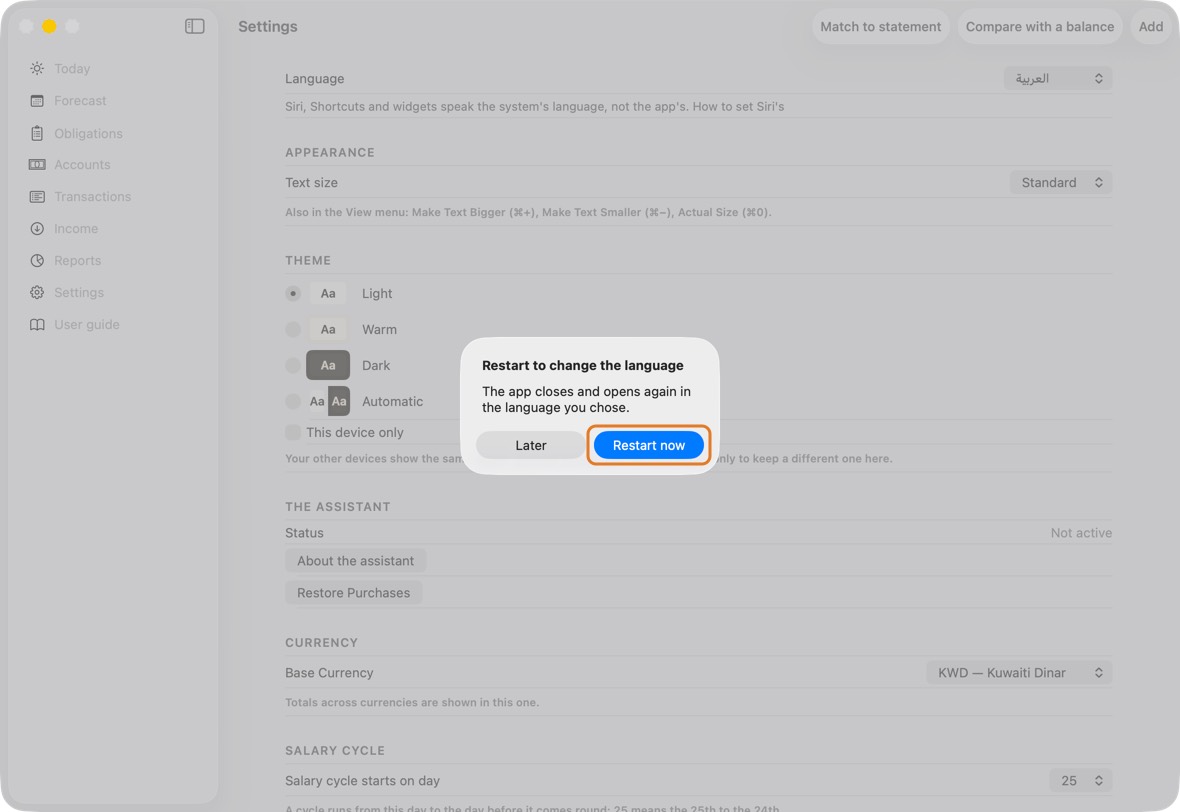This screenshot has height=812, width=1180.
Task: Click the book icon beside User guide
Action: [x=37, y=324]
